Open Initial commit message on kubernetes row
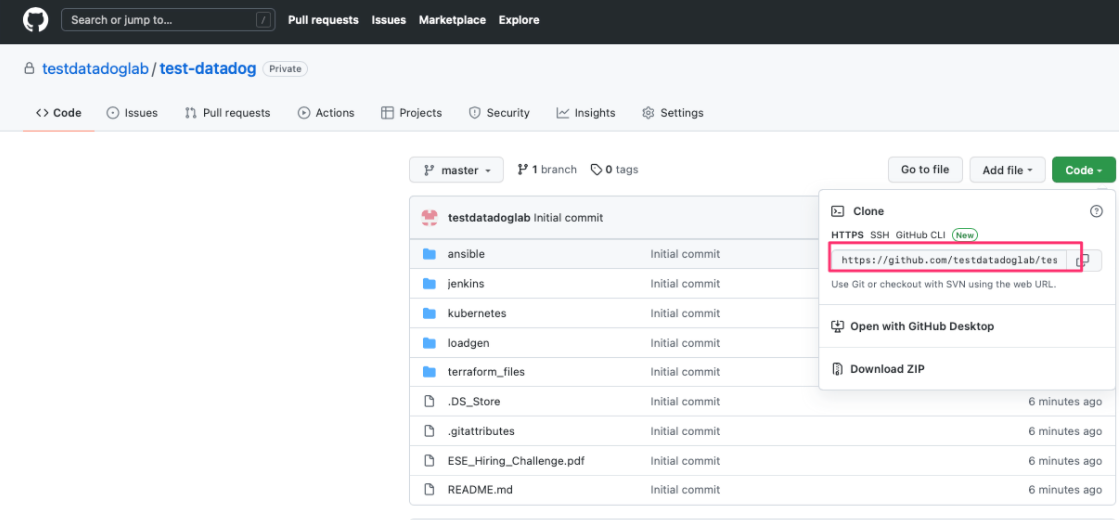The image size is (1119, 520). (685, 313)
